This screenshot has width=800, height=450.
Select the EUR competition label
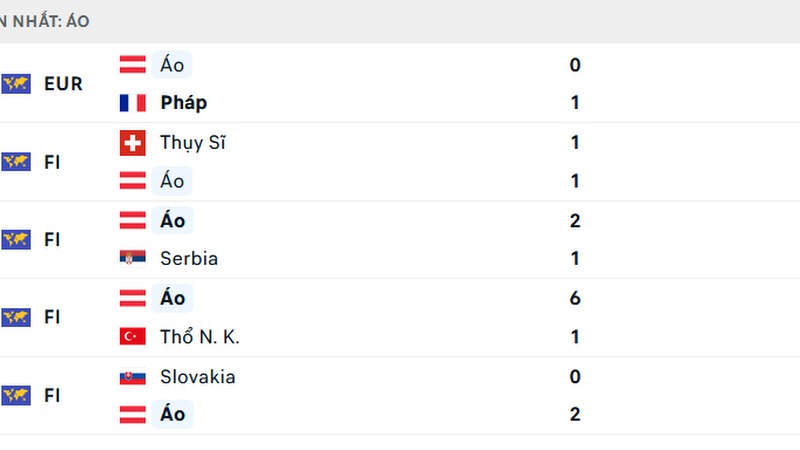tap(63, 84)
